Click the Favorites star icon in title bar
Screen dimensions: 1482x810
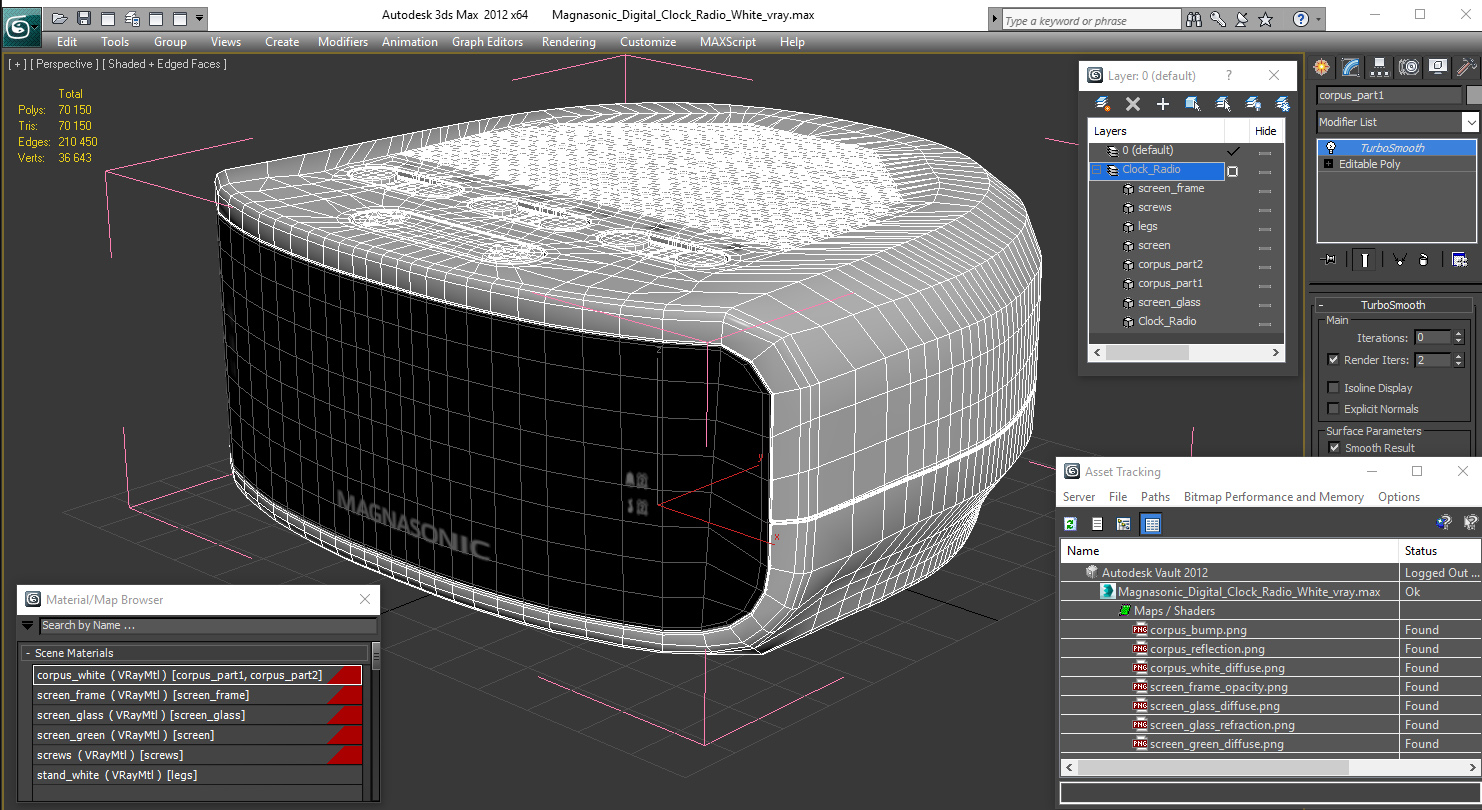1266,19
